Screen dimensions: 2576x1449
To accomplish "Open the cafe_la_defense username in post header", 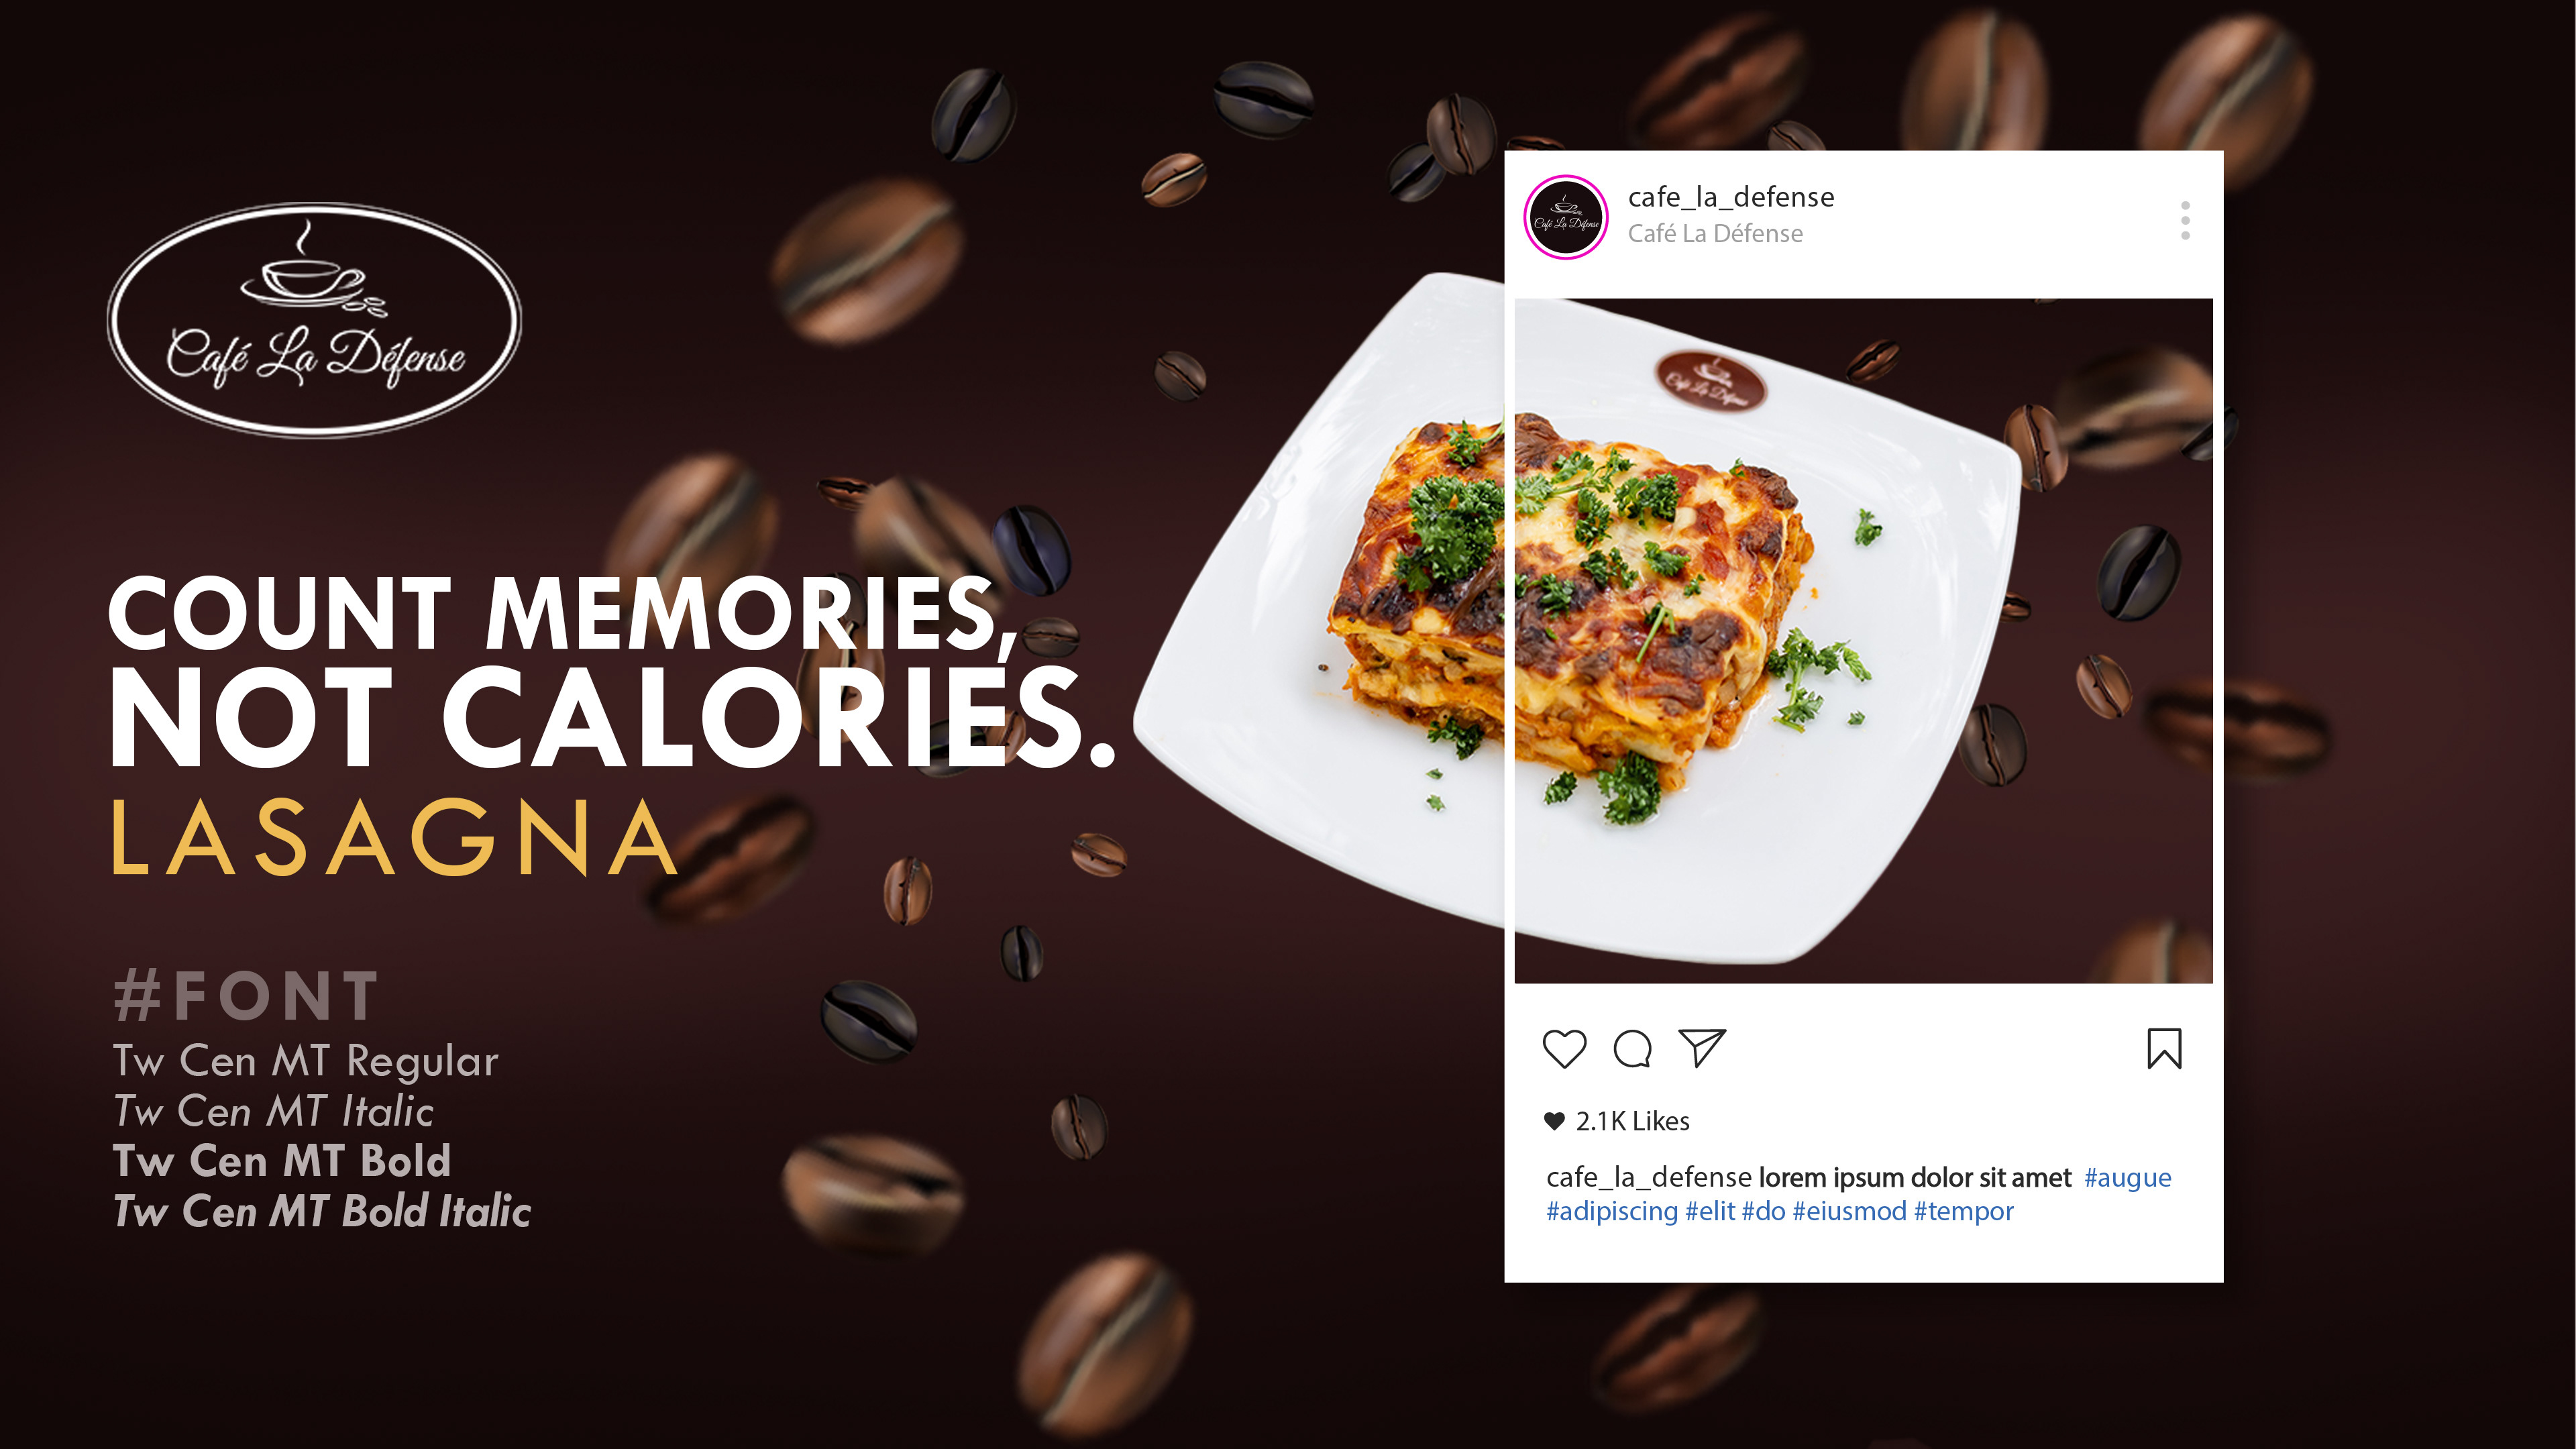I will coord(1731,197).
